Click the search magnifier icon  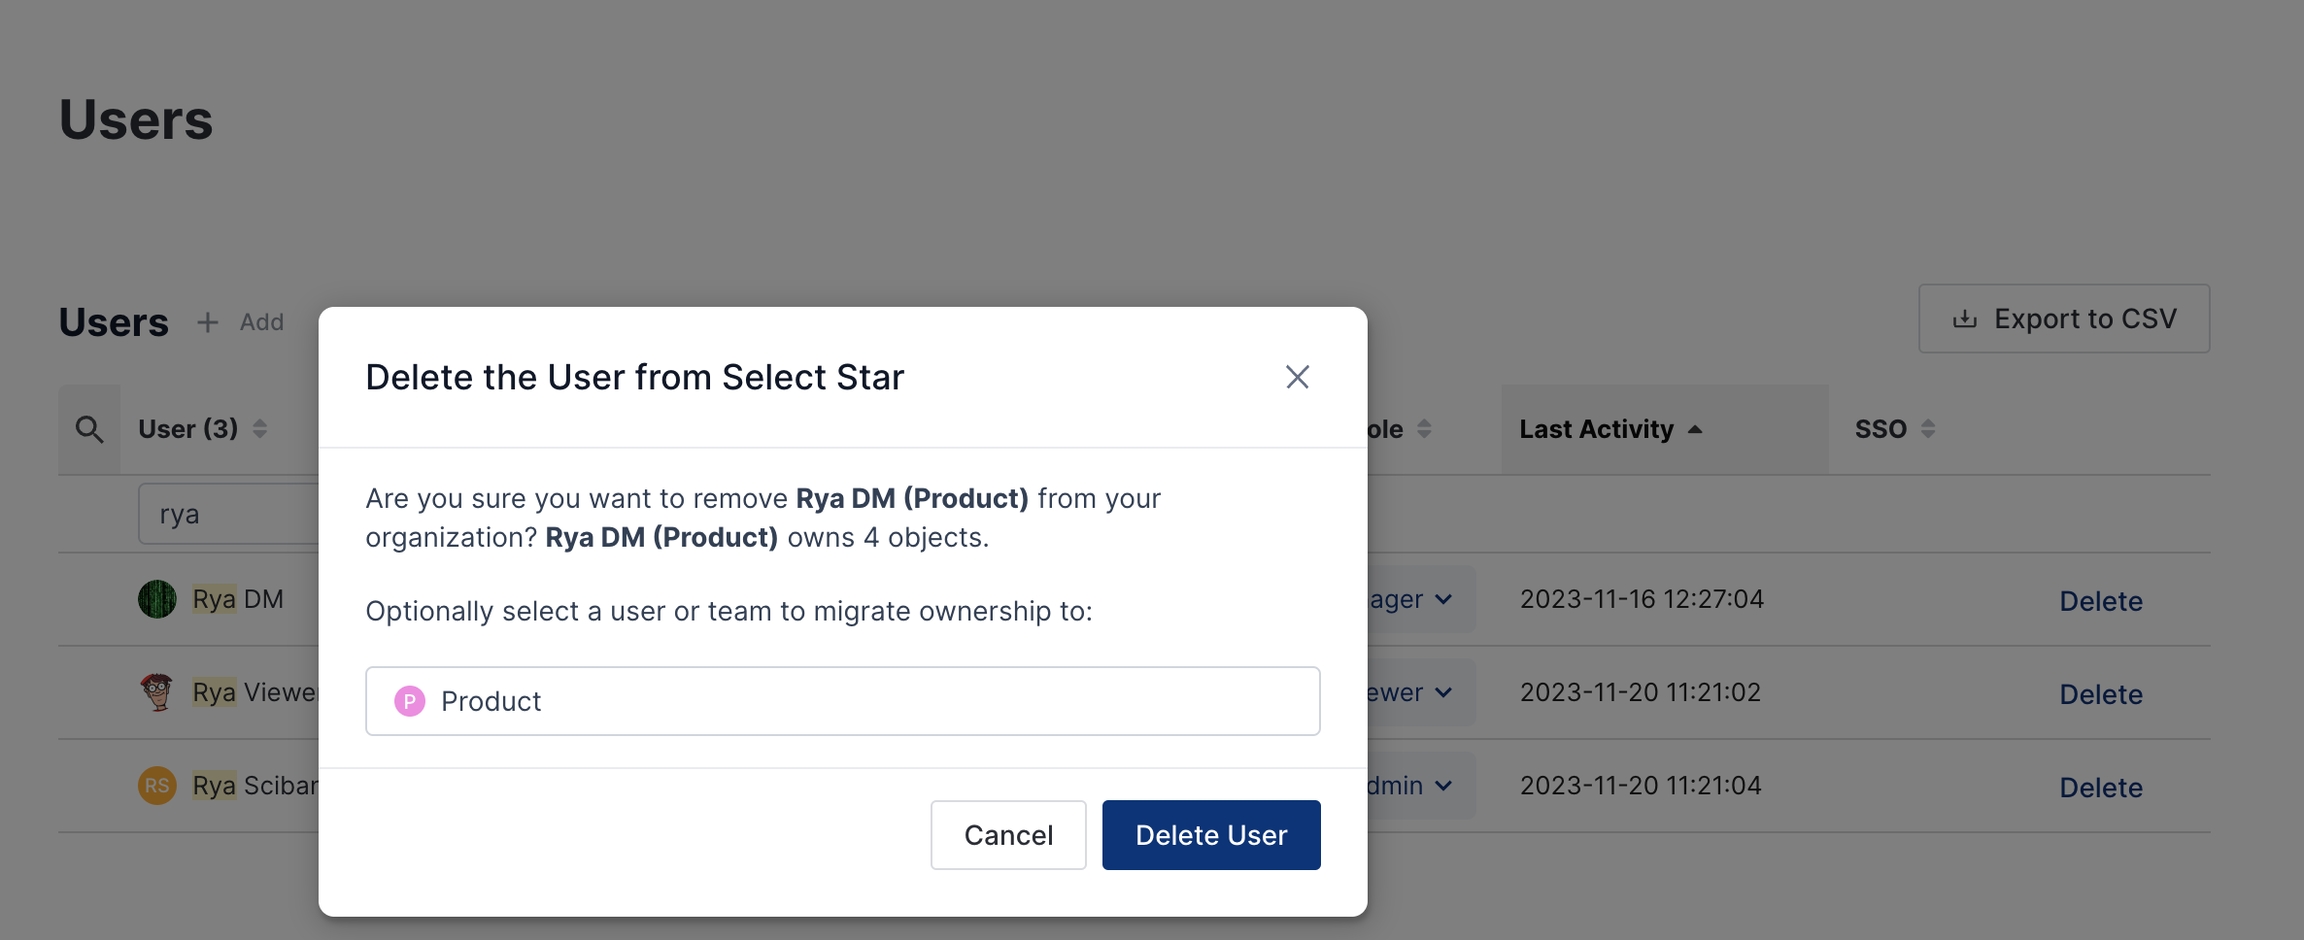click(89, 429)
